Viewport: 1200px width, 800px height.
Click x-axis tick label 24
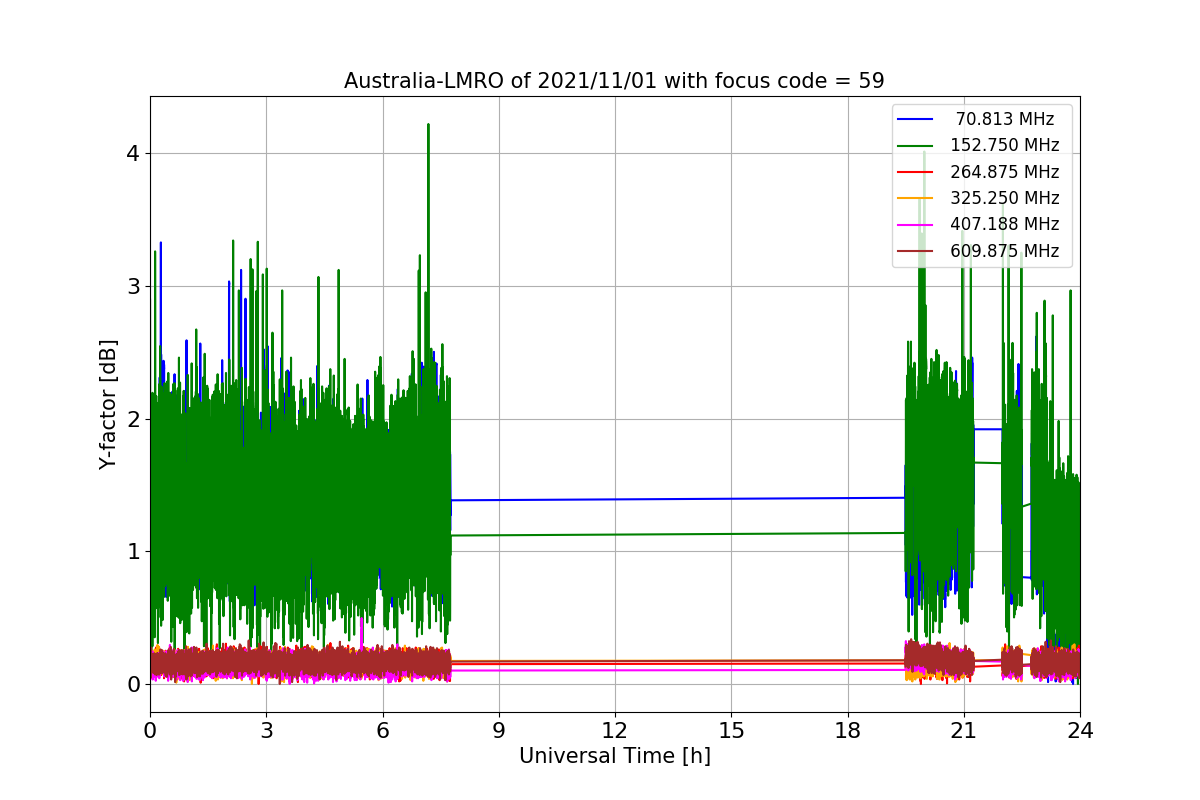(1080, 731)
